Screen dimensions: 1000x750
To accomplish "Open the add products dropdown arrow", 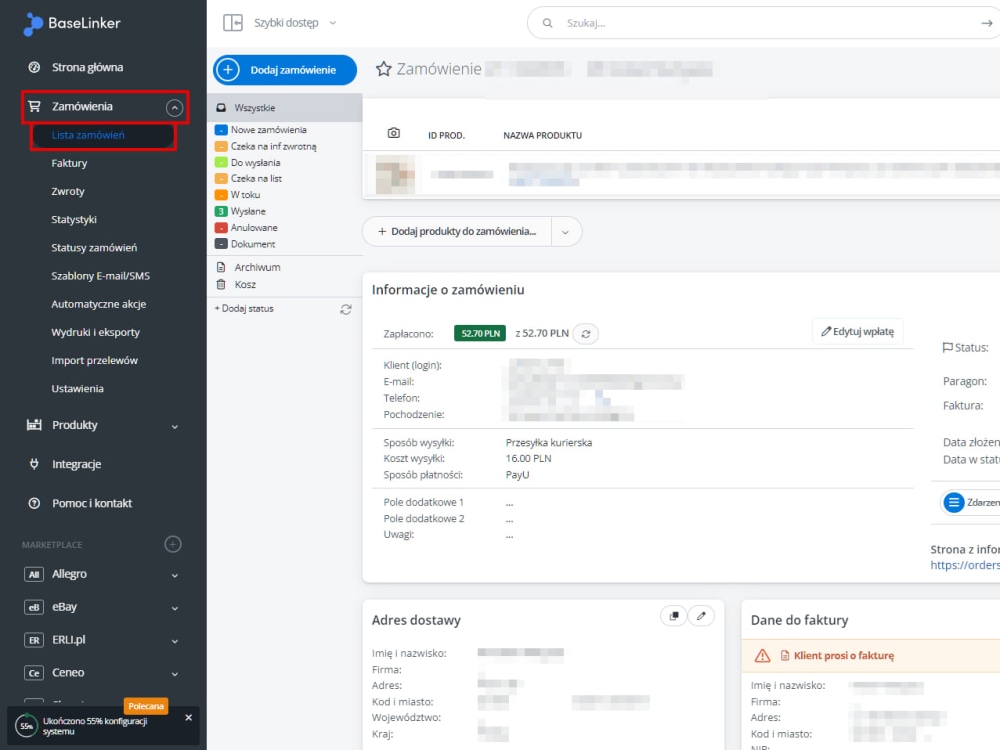I will 565,232.
